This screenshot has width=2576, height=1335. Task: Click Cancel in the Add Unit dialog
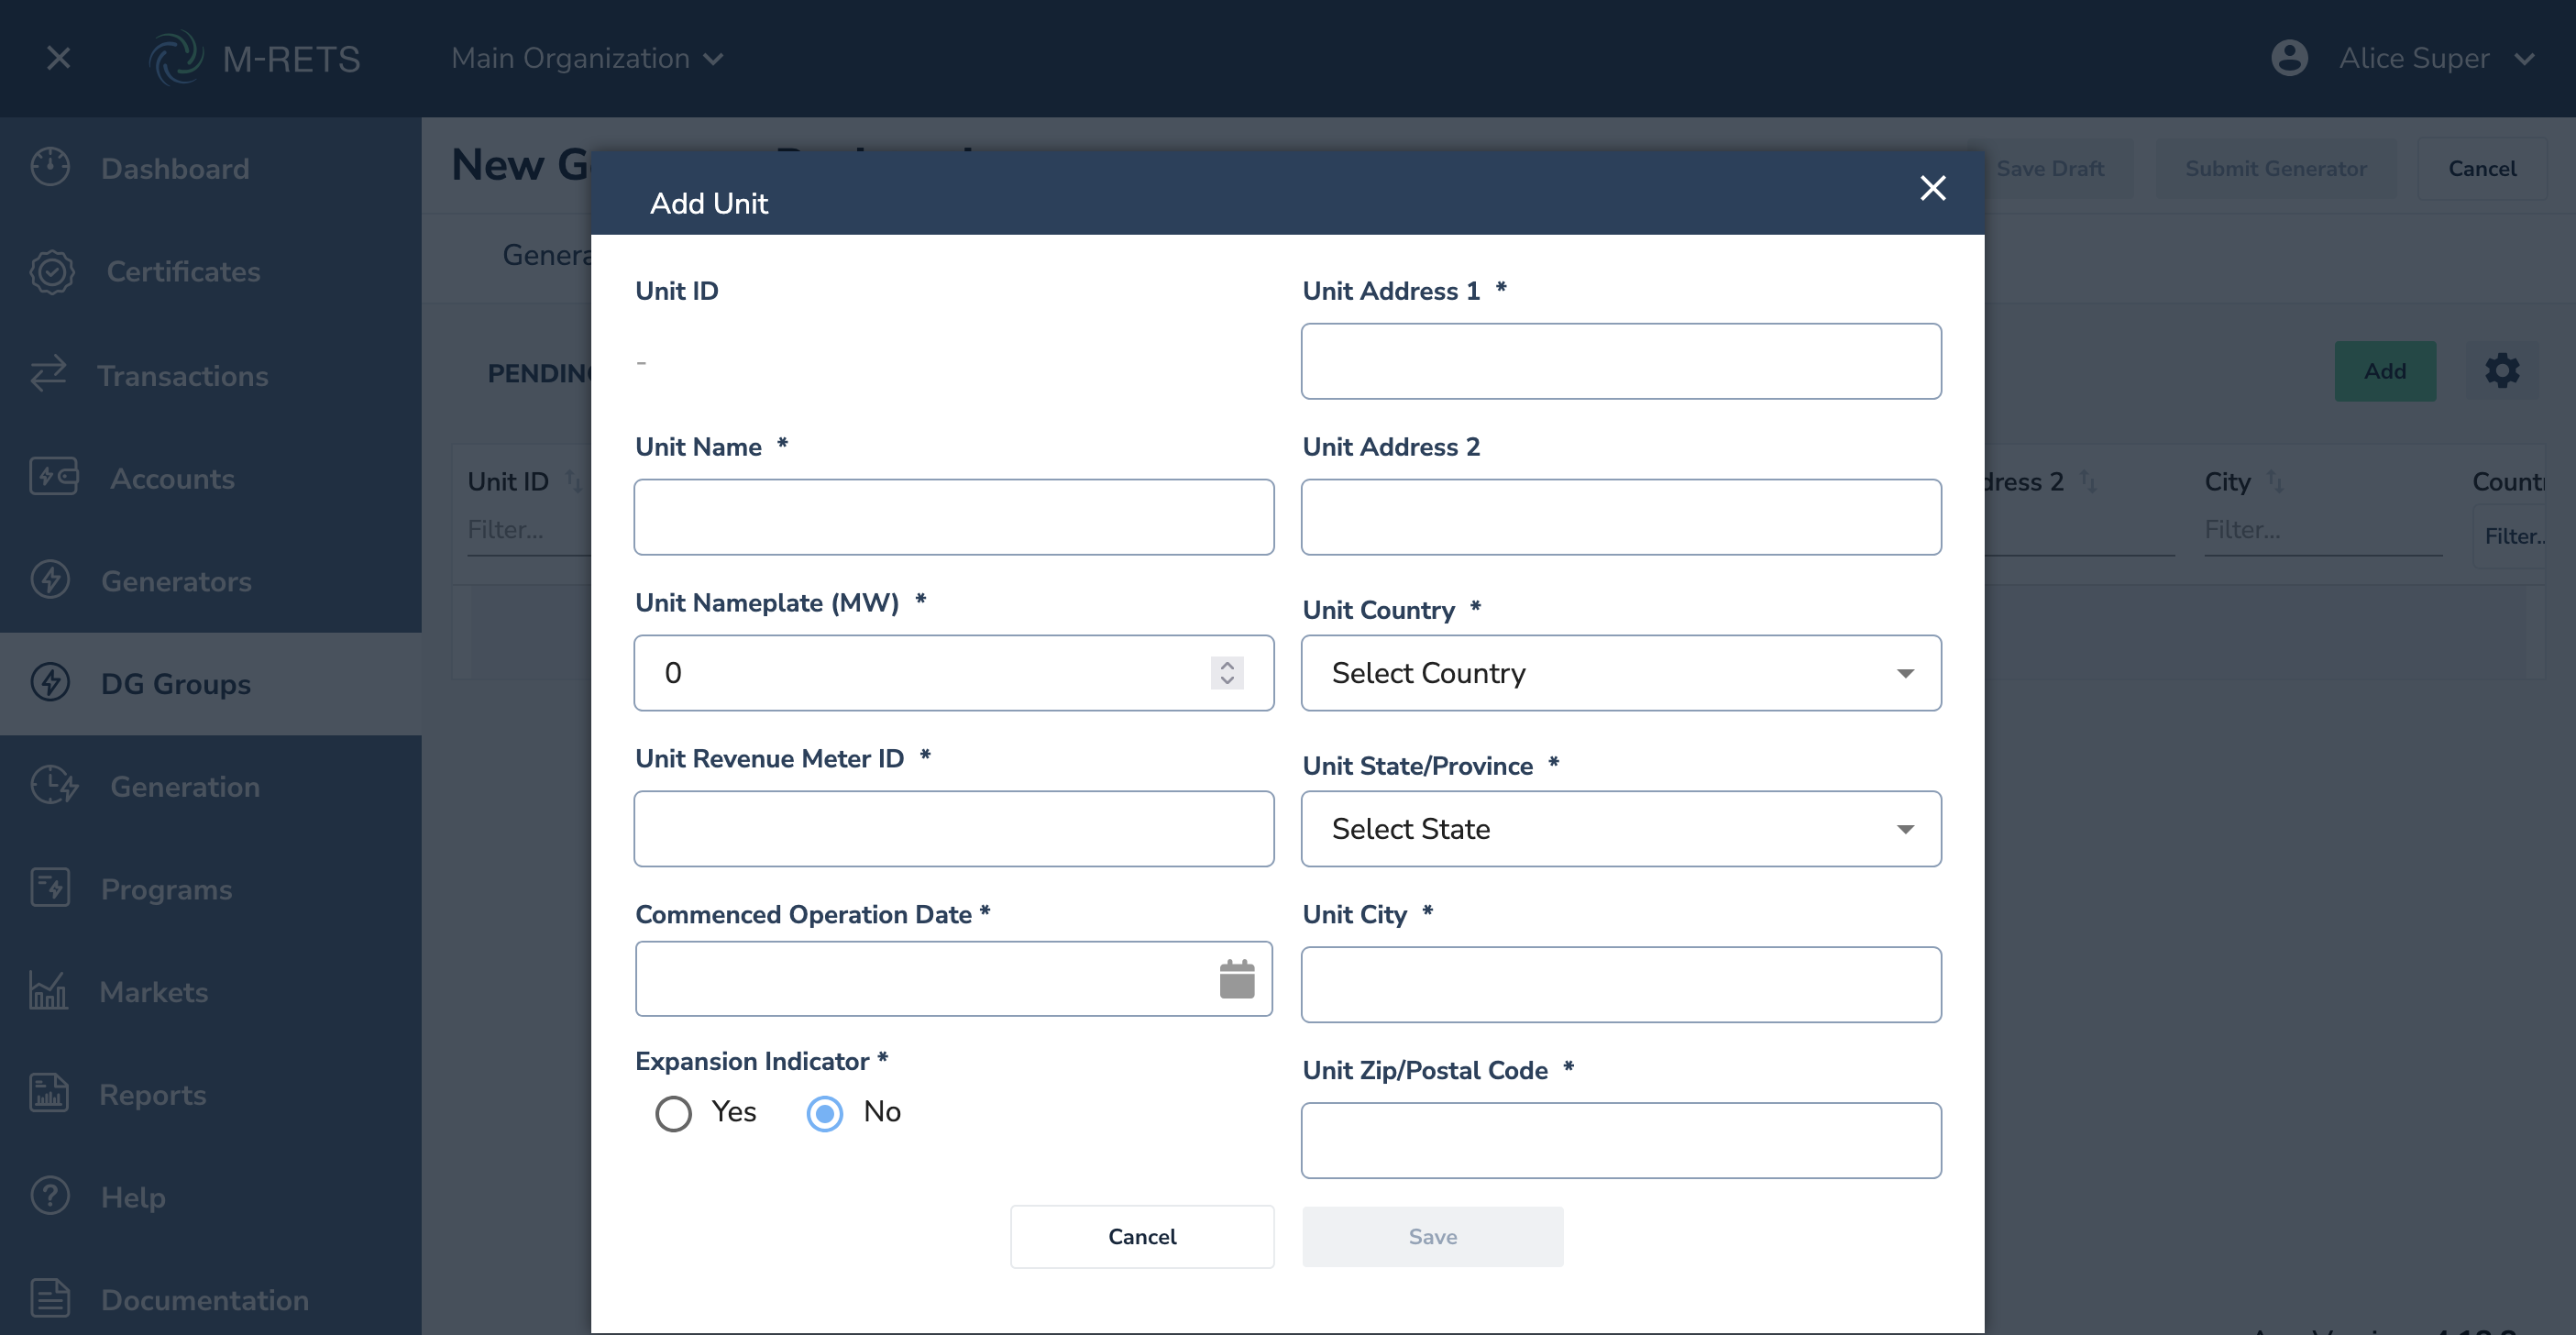point(1141,1237)
